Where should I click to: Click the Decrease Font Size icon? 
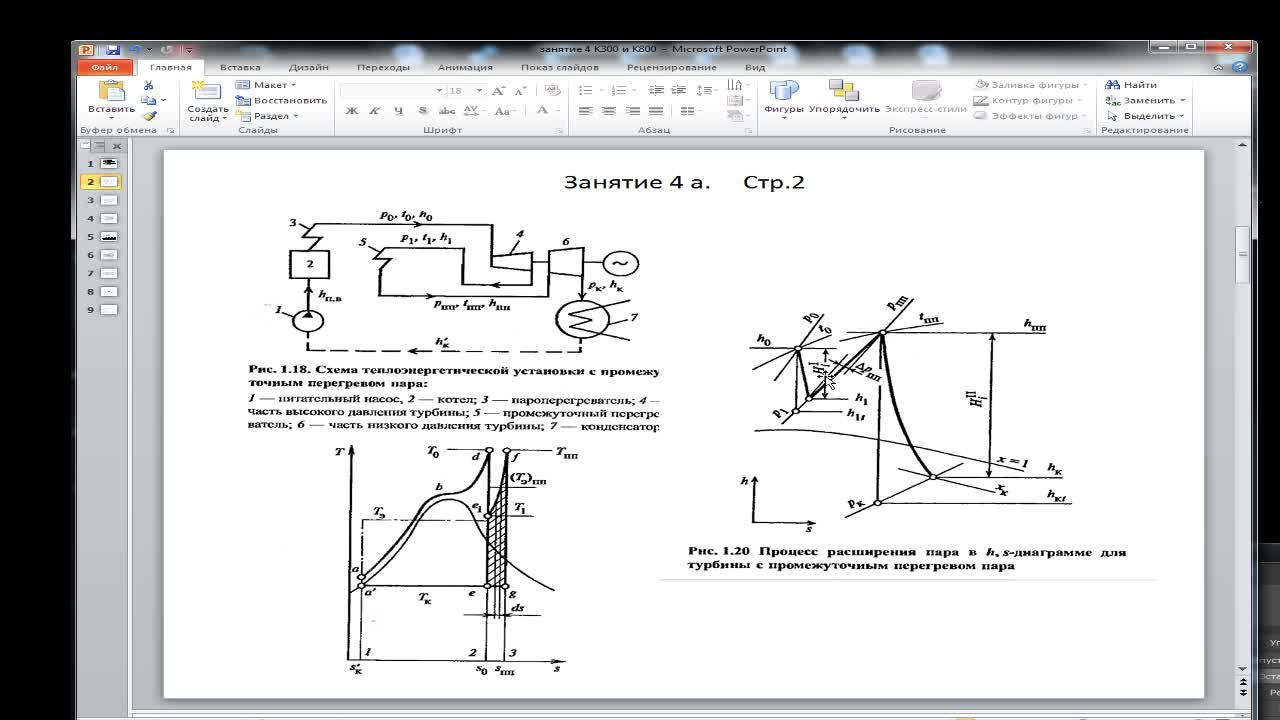pos(519,90)
